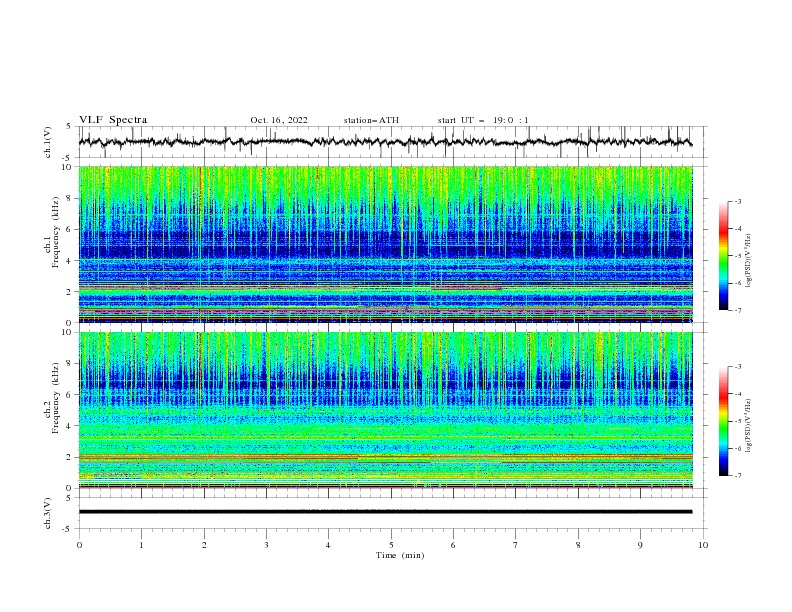Click ch.2 color bar "log(PSD)(V²/Hz)" label
Image resolution: width=792 pixels, height=612 pixels.
tap(749, 426)
